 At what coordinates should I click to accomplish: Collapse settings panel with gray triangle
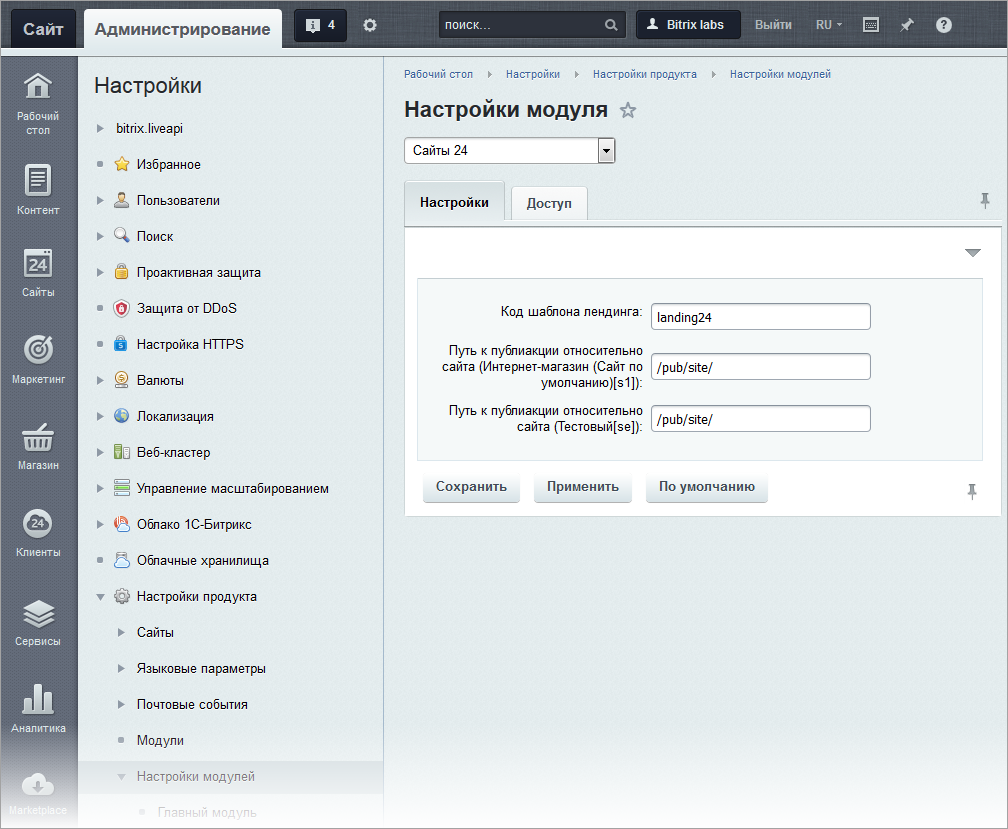coord(973,253)
